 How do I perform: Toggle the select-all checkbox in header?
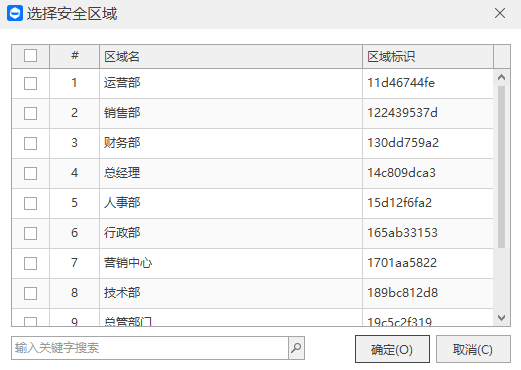pos(30,56)
